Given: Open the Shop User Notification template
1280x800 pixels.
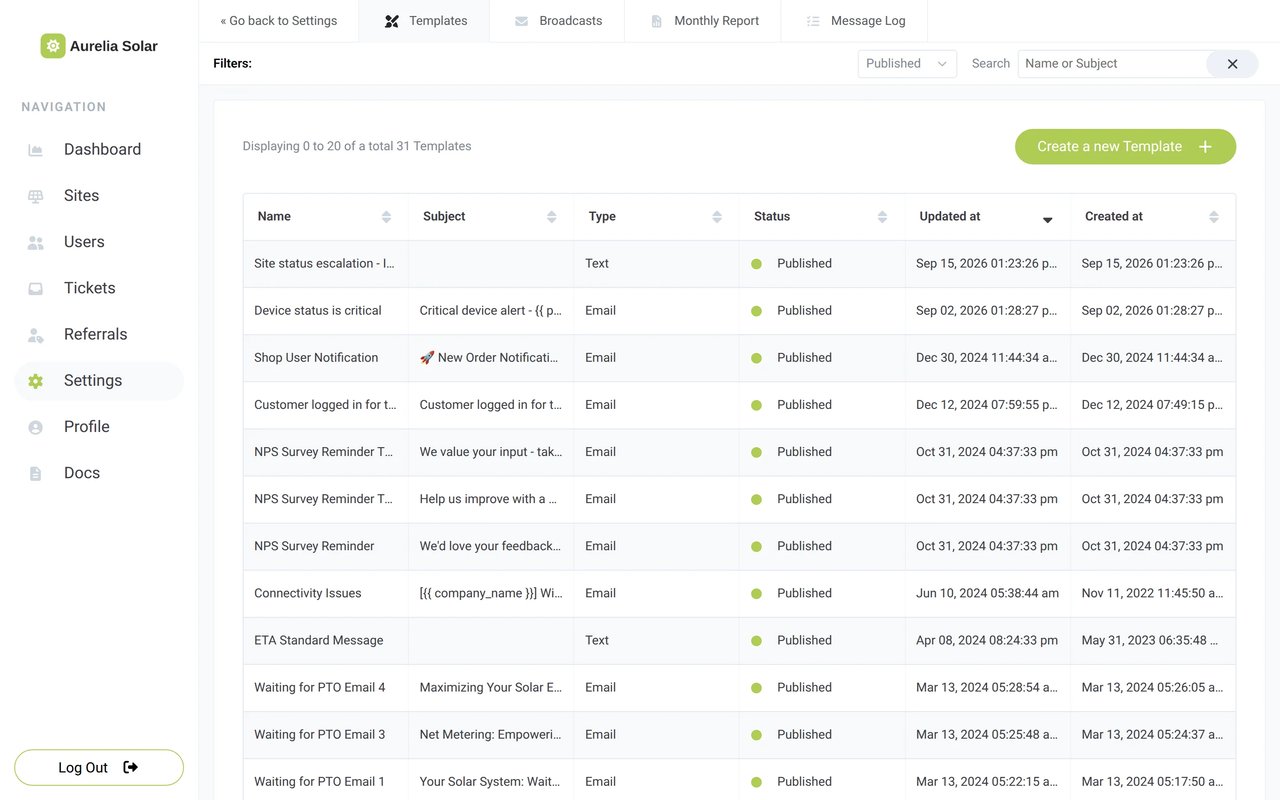Looking at the screenshot, I should (x=739, y=358).
